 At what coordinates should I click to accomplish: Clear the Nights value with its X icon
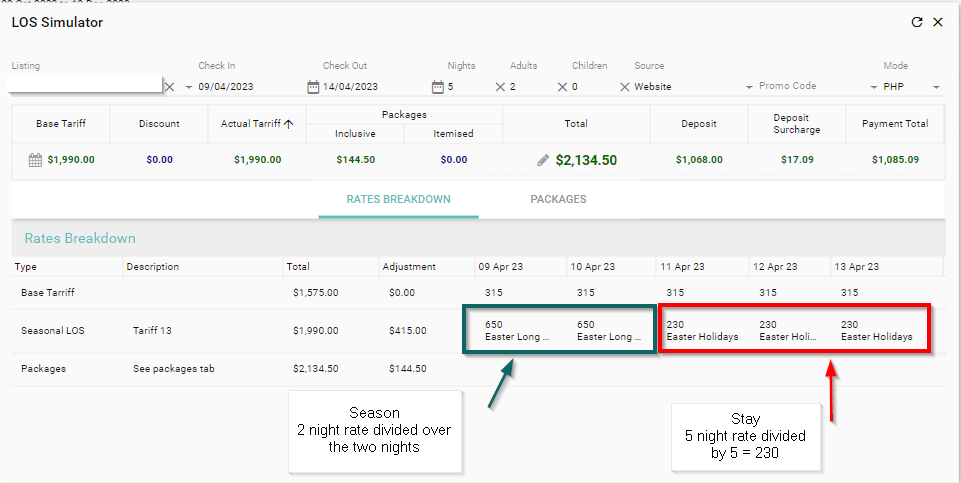[500, 87]
